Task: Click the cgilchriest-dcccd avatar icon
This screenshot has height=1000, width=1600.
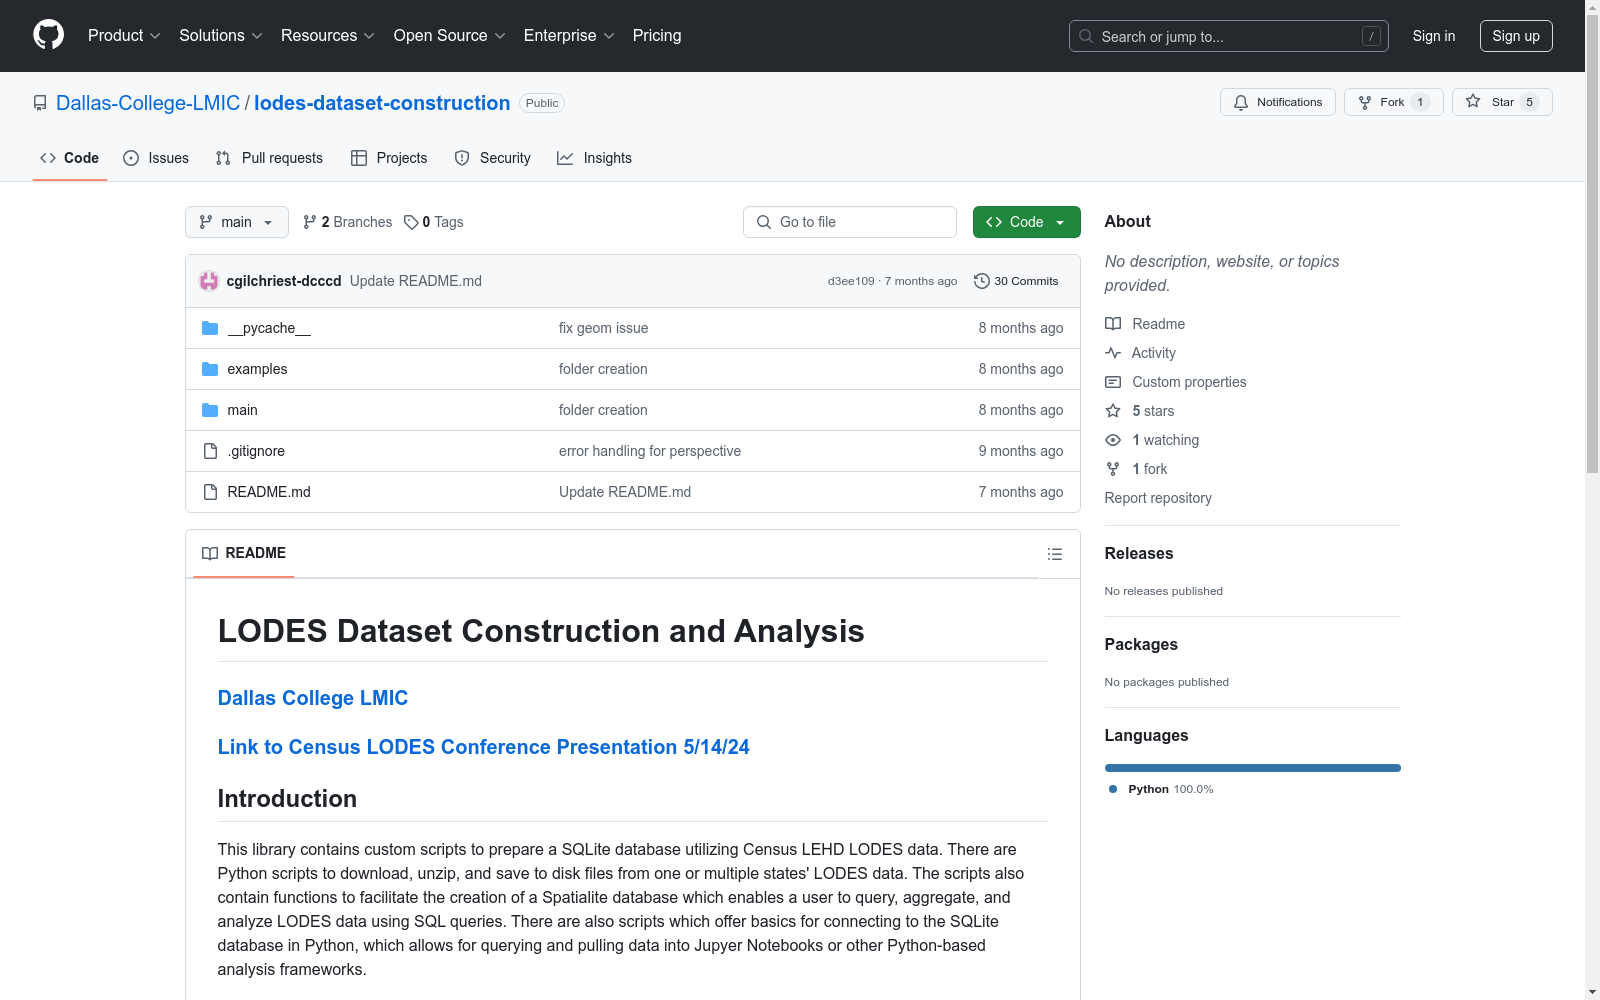Action: [x=209, y=281]
